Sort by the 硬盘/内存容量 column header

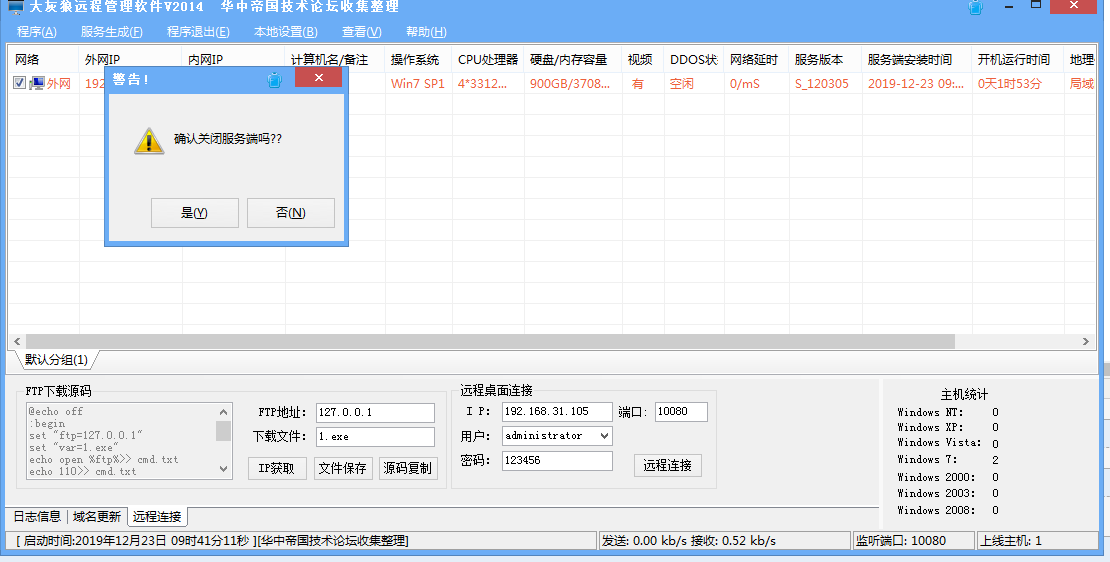pos(573,59)
